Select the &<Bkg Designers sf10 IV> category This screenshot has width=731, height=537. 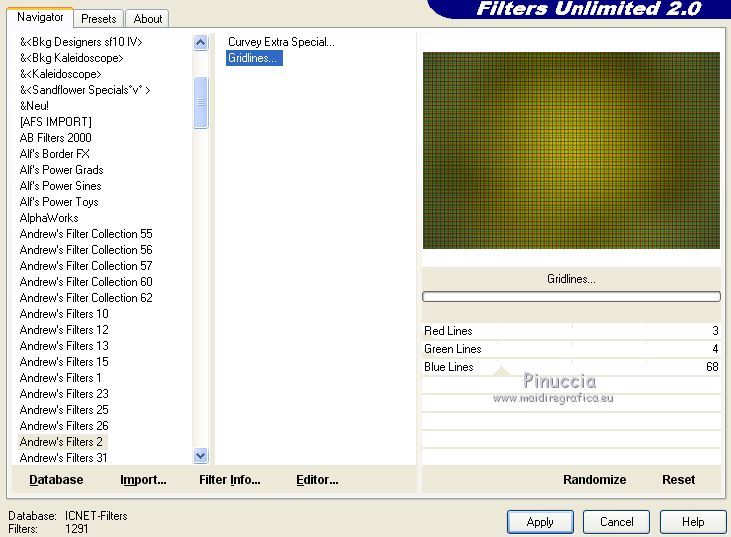[81, 42]
